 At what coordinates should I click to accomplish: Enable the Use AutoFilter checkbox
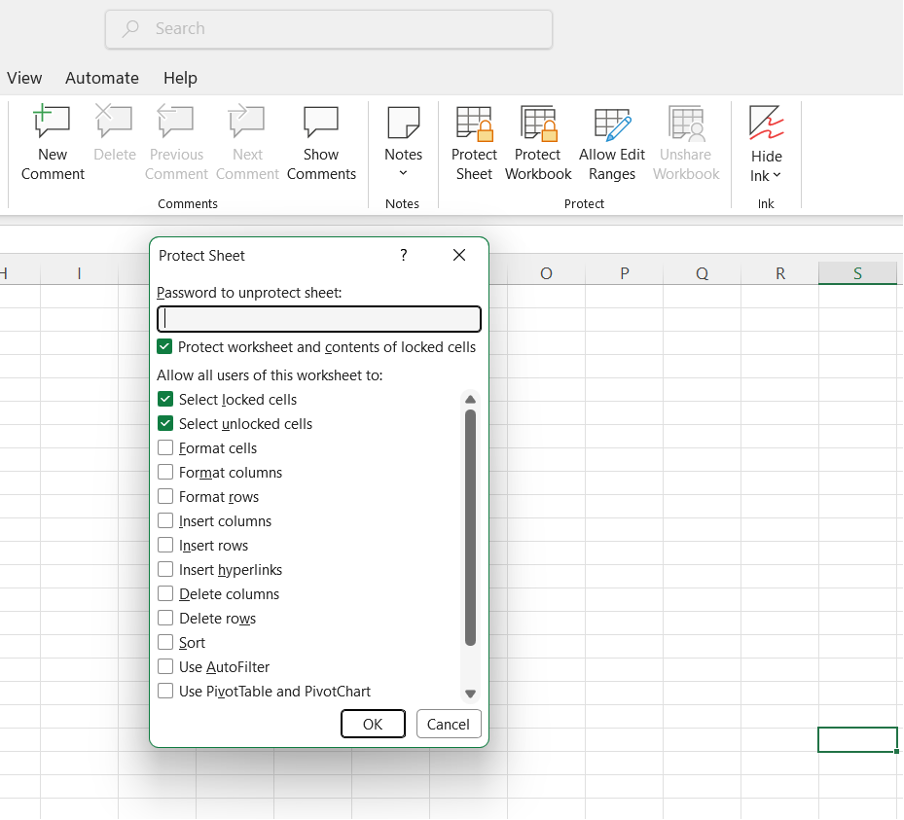coord(166,666)
